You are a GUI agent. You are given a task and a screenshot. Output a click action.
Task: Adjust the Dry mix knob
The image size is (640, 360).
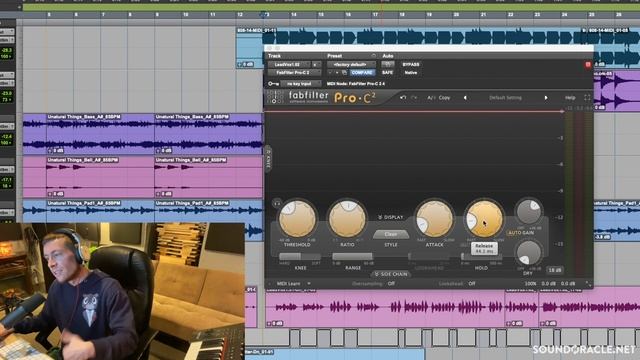529,253
